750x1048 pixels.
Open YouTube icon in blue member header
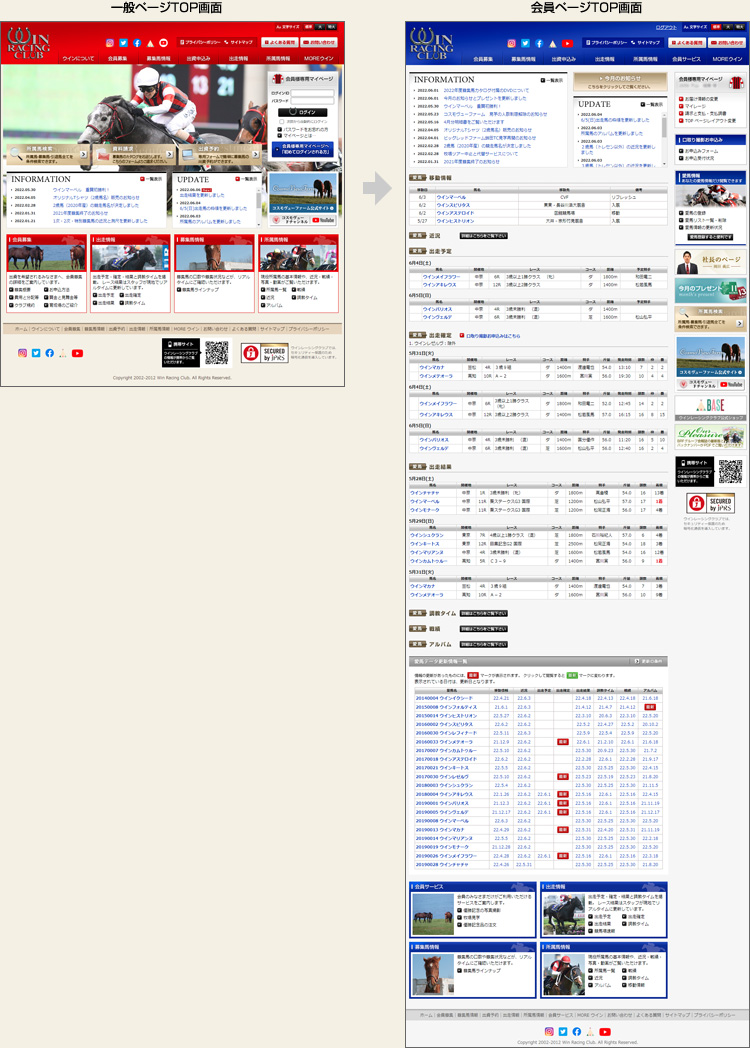click(567, 44)
